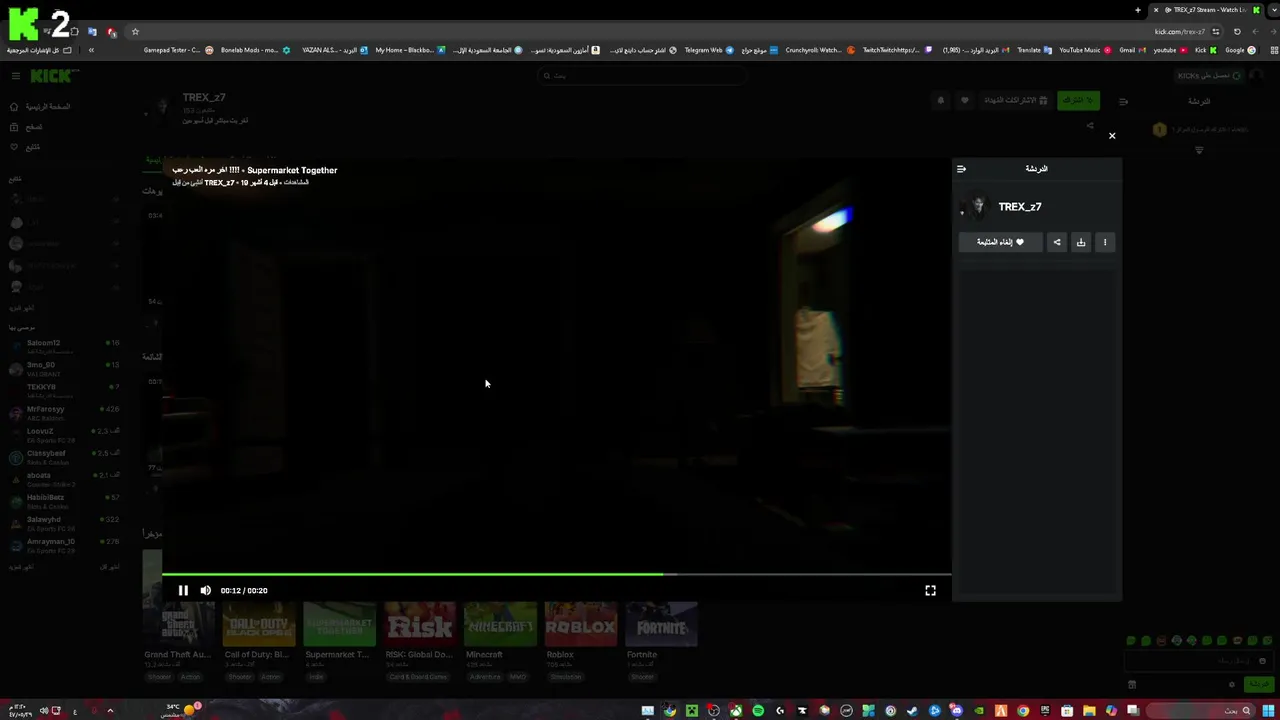Click the background chat message input
The image size is (1280, 720).
[1197, 661]
